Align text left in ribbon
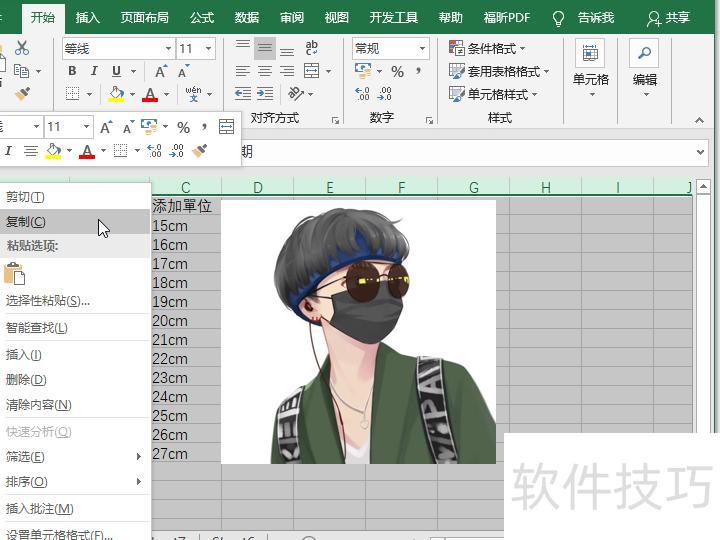The image size is (720, 540). pos(242,71)
